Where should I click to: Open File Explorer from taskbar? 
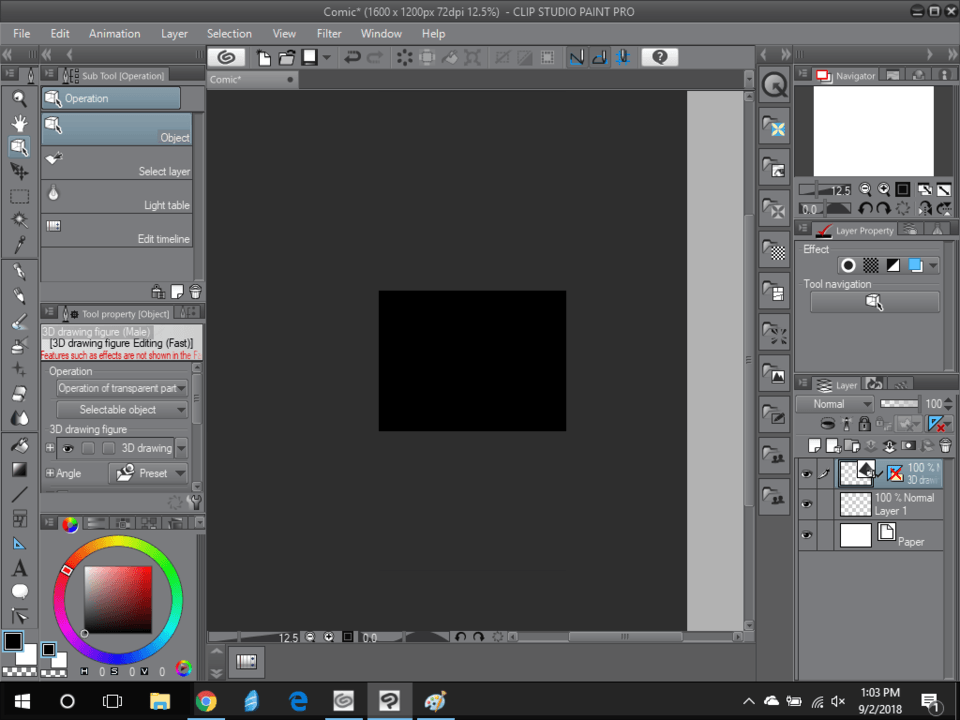point(160,701)
